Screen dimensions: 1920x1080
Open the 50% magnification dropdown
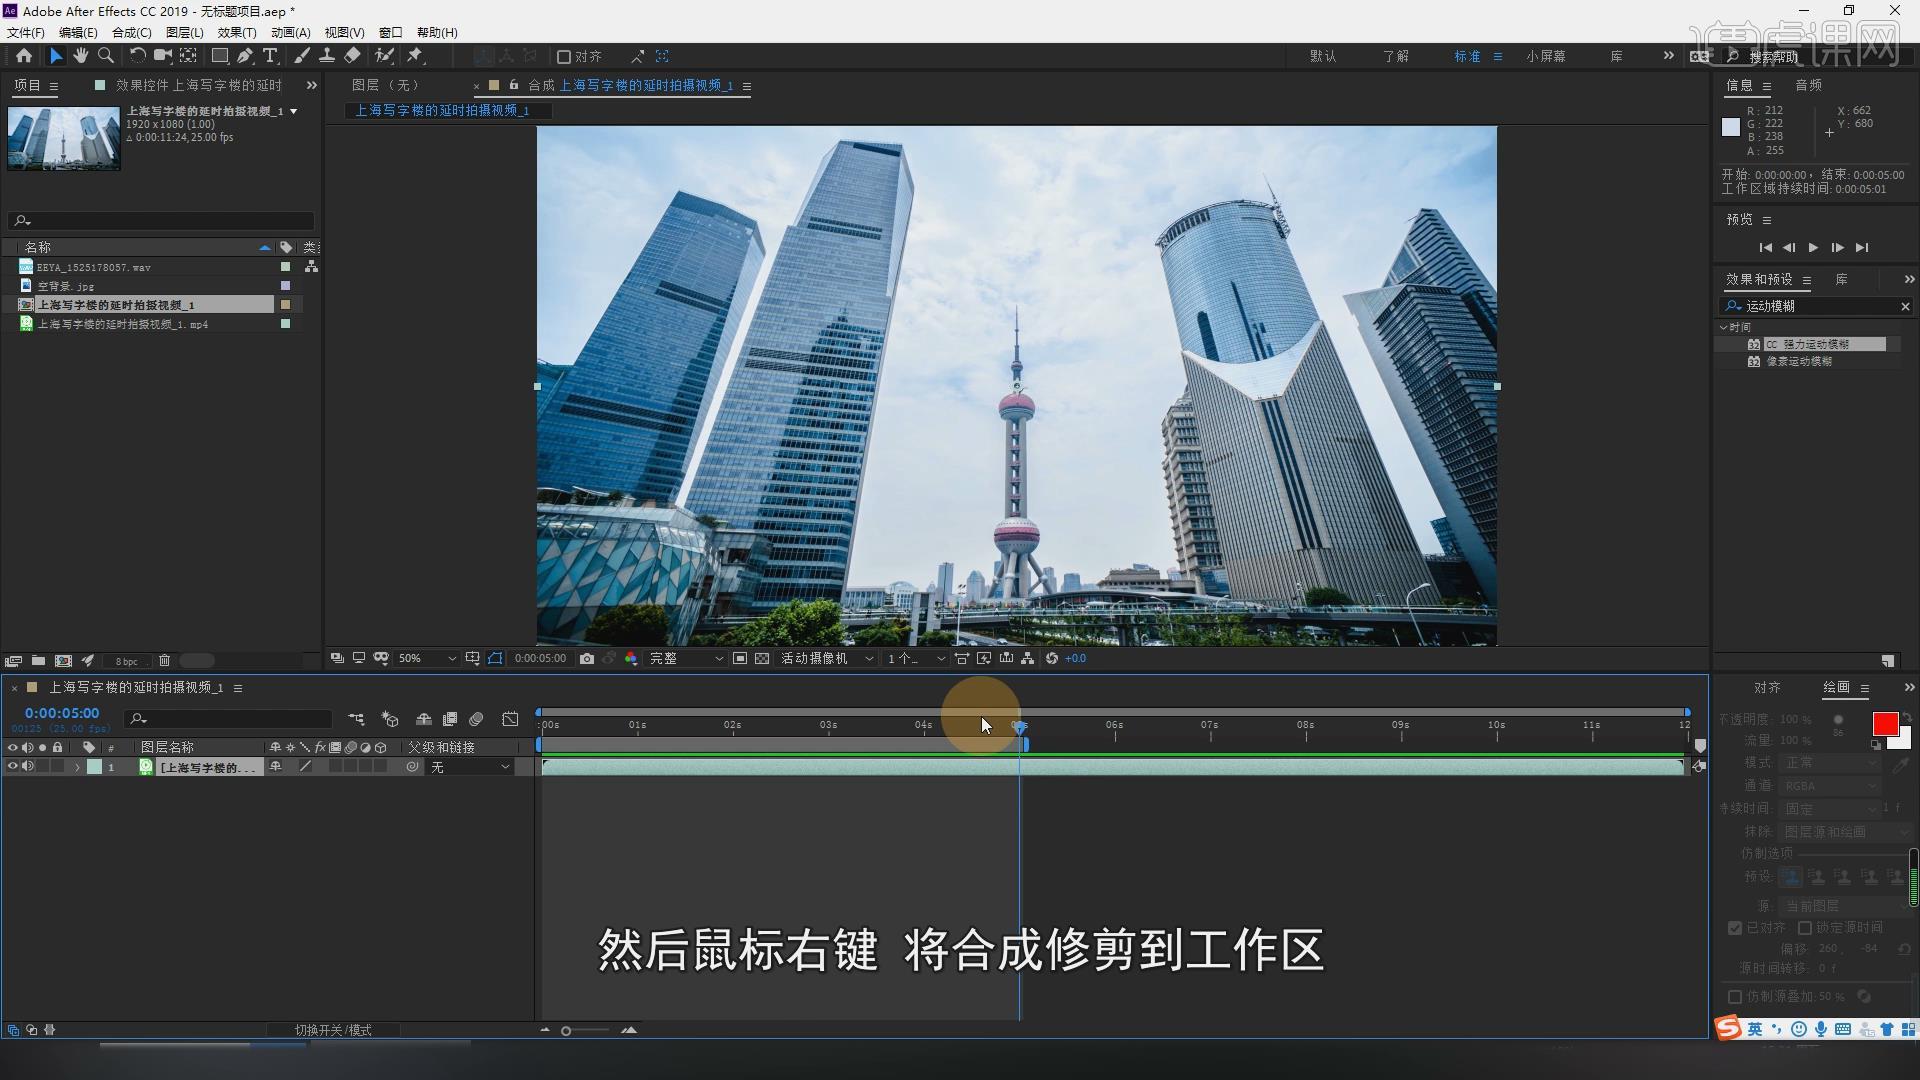click(x=427, y=659)
